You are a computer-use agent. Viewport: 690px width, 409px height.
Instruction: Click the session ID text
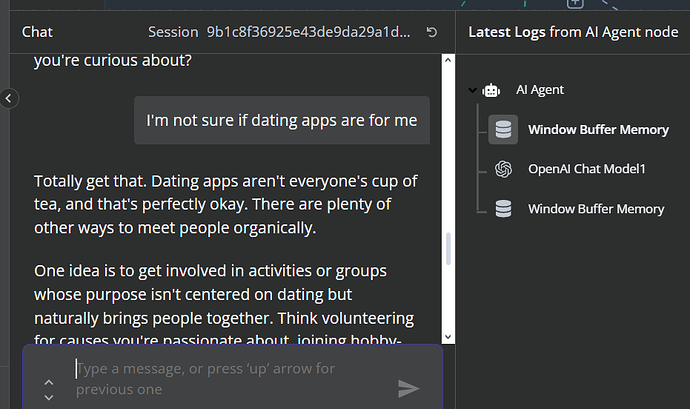pos(308,32)
